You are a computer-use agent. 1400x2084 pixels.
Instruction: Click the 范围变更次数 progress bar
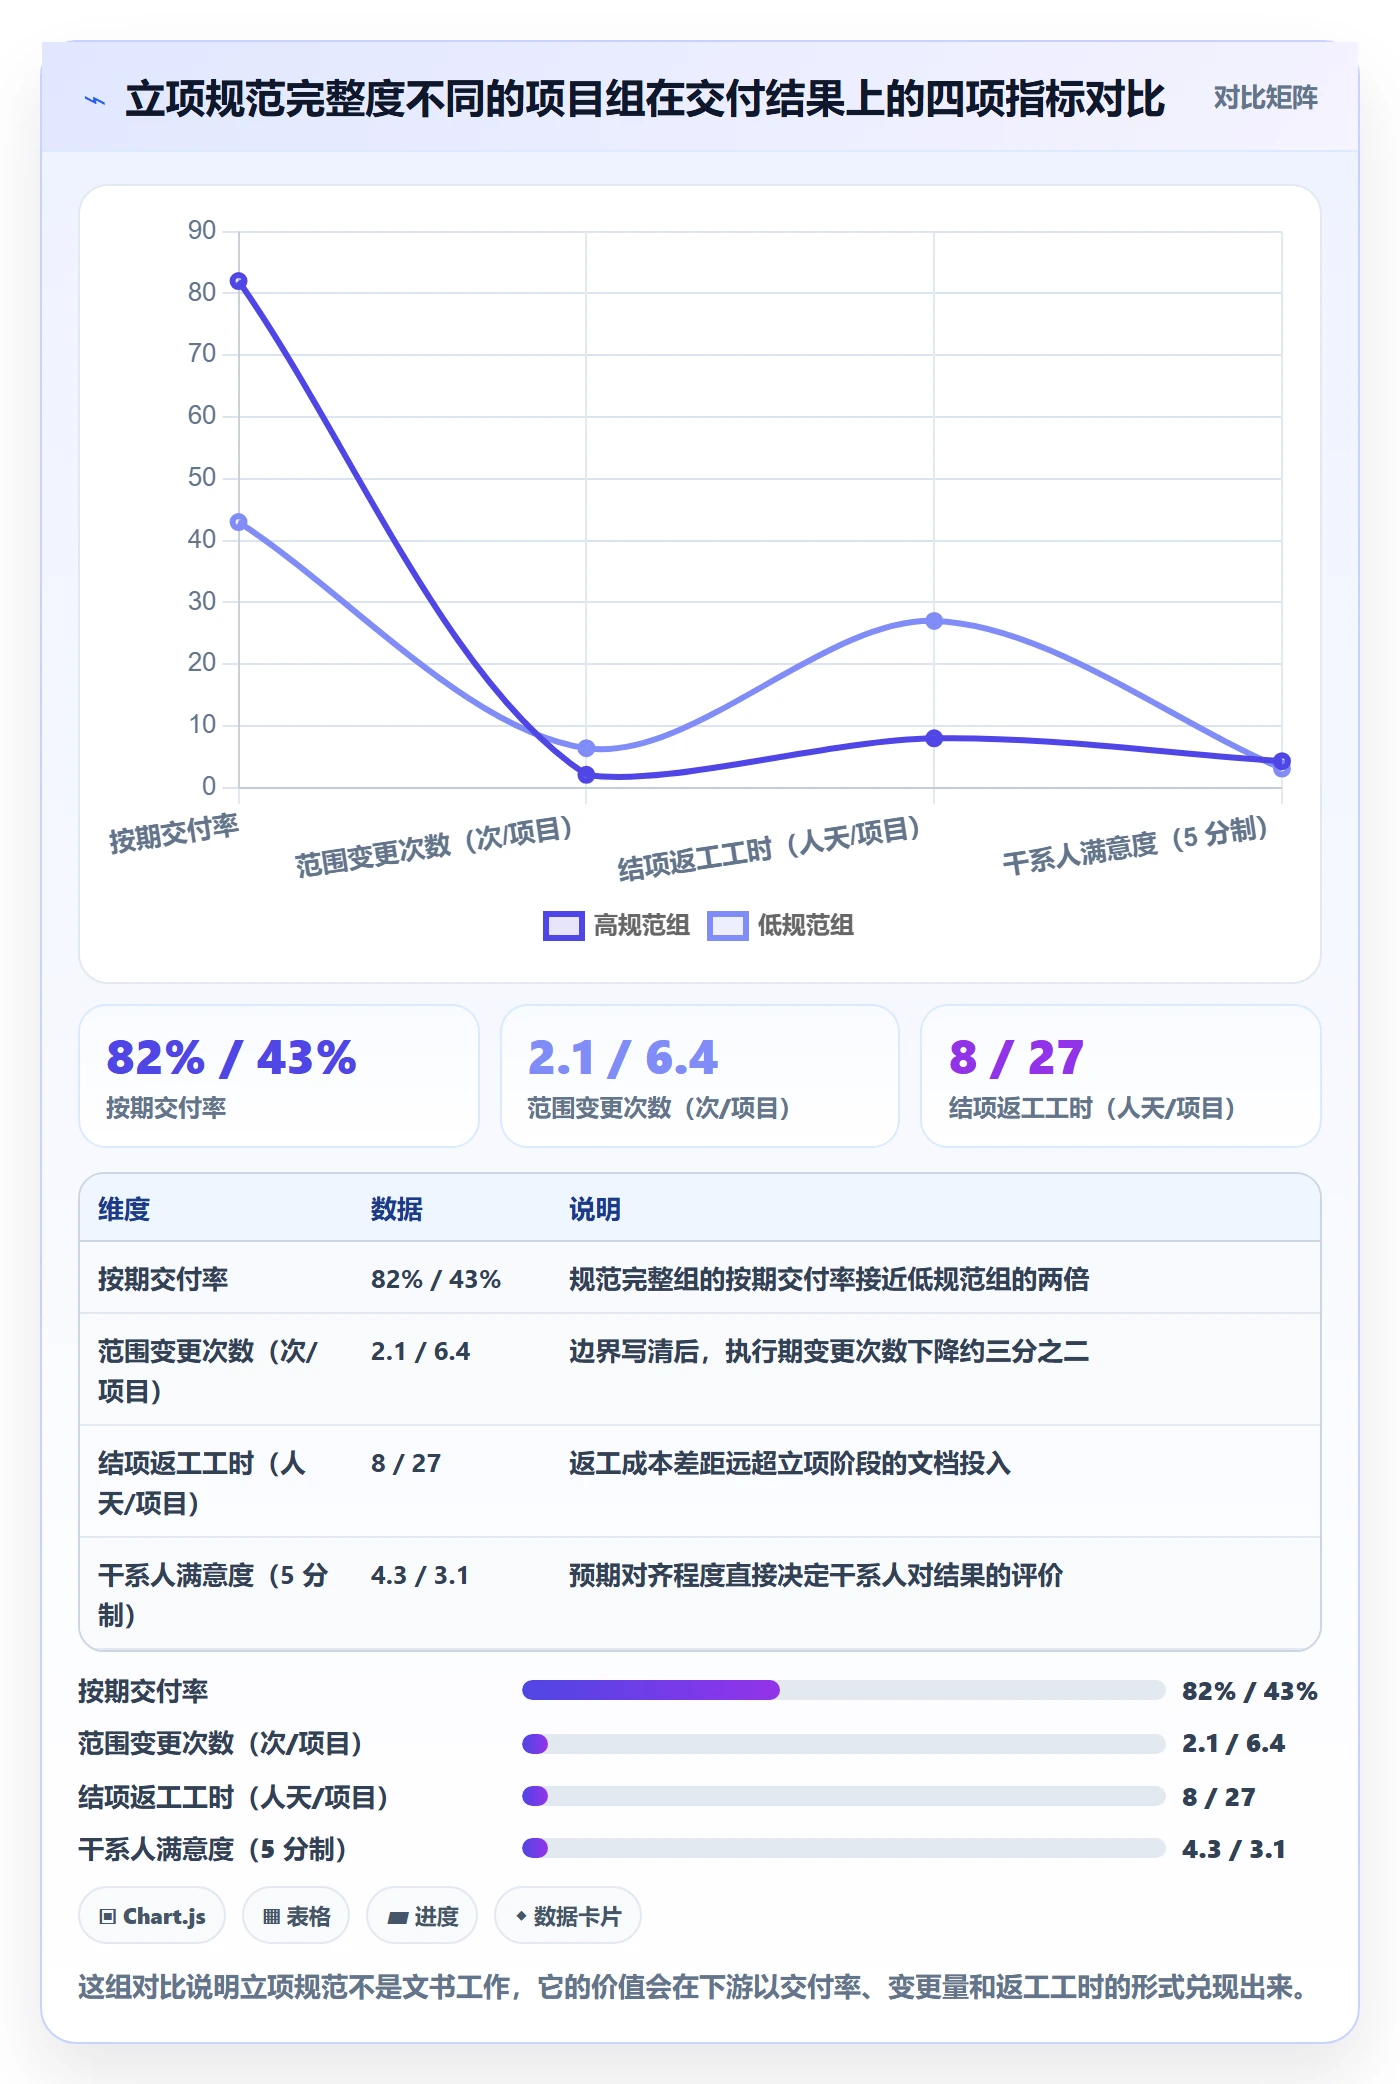click(x=843, y=1744)
